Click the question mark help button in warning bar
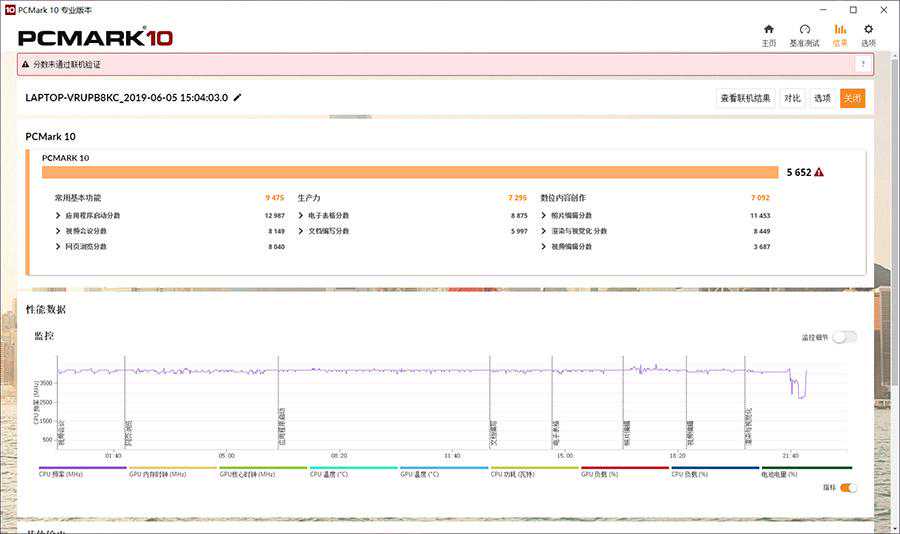900x534 pixels. 862,64
